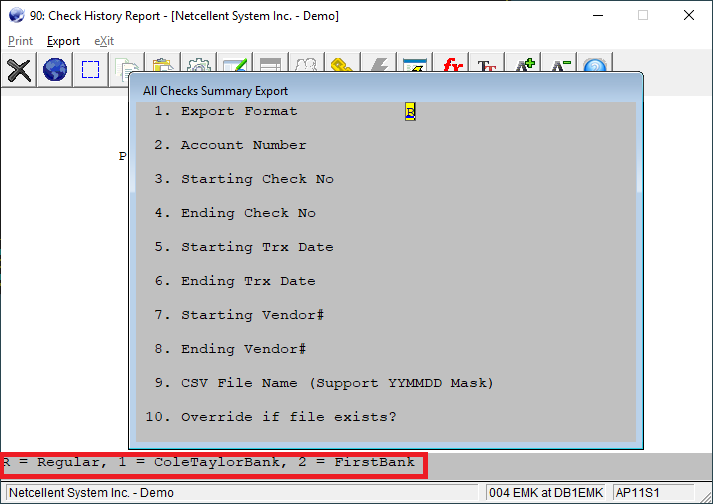Click the '004 EMK at DB1EMK' status entry

point(546,493)
